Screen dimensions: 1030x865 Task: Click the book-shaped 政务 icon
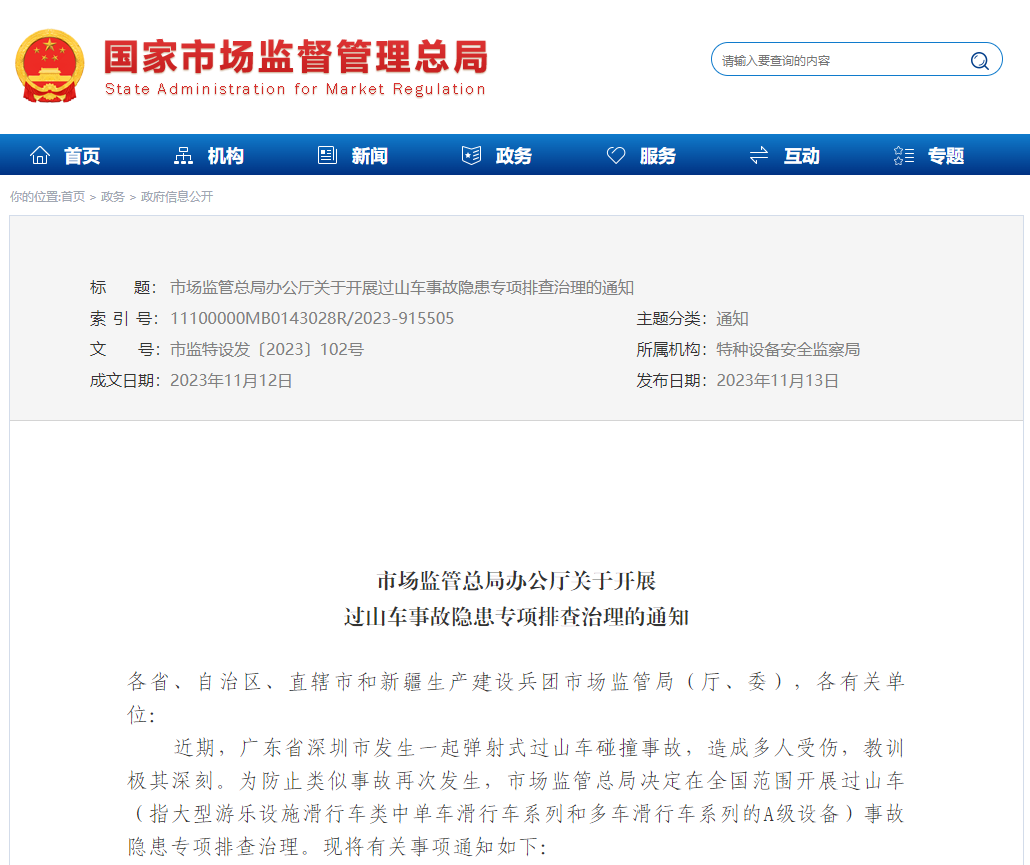(x=470, y=154)
